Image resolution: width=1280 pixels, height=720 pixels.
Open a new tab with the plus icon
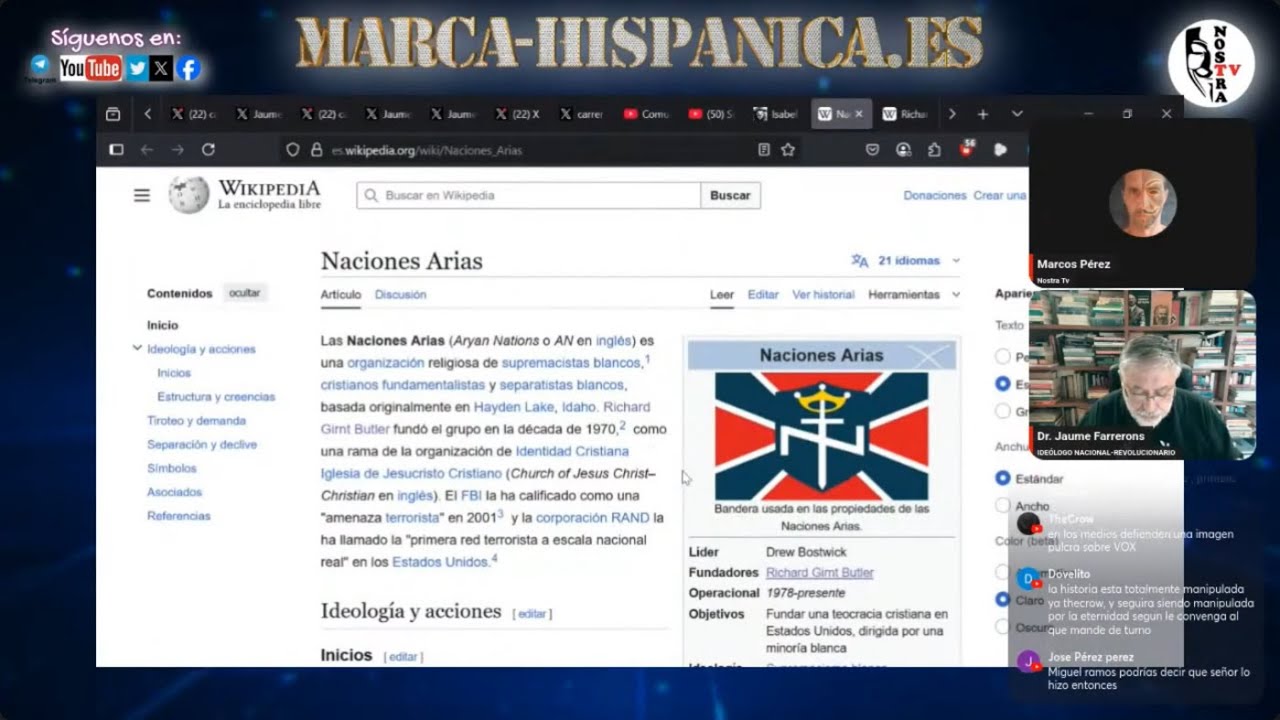click(983, 114)
